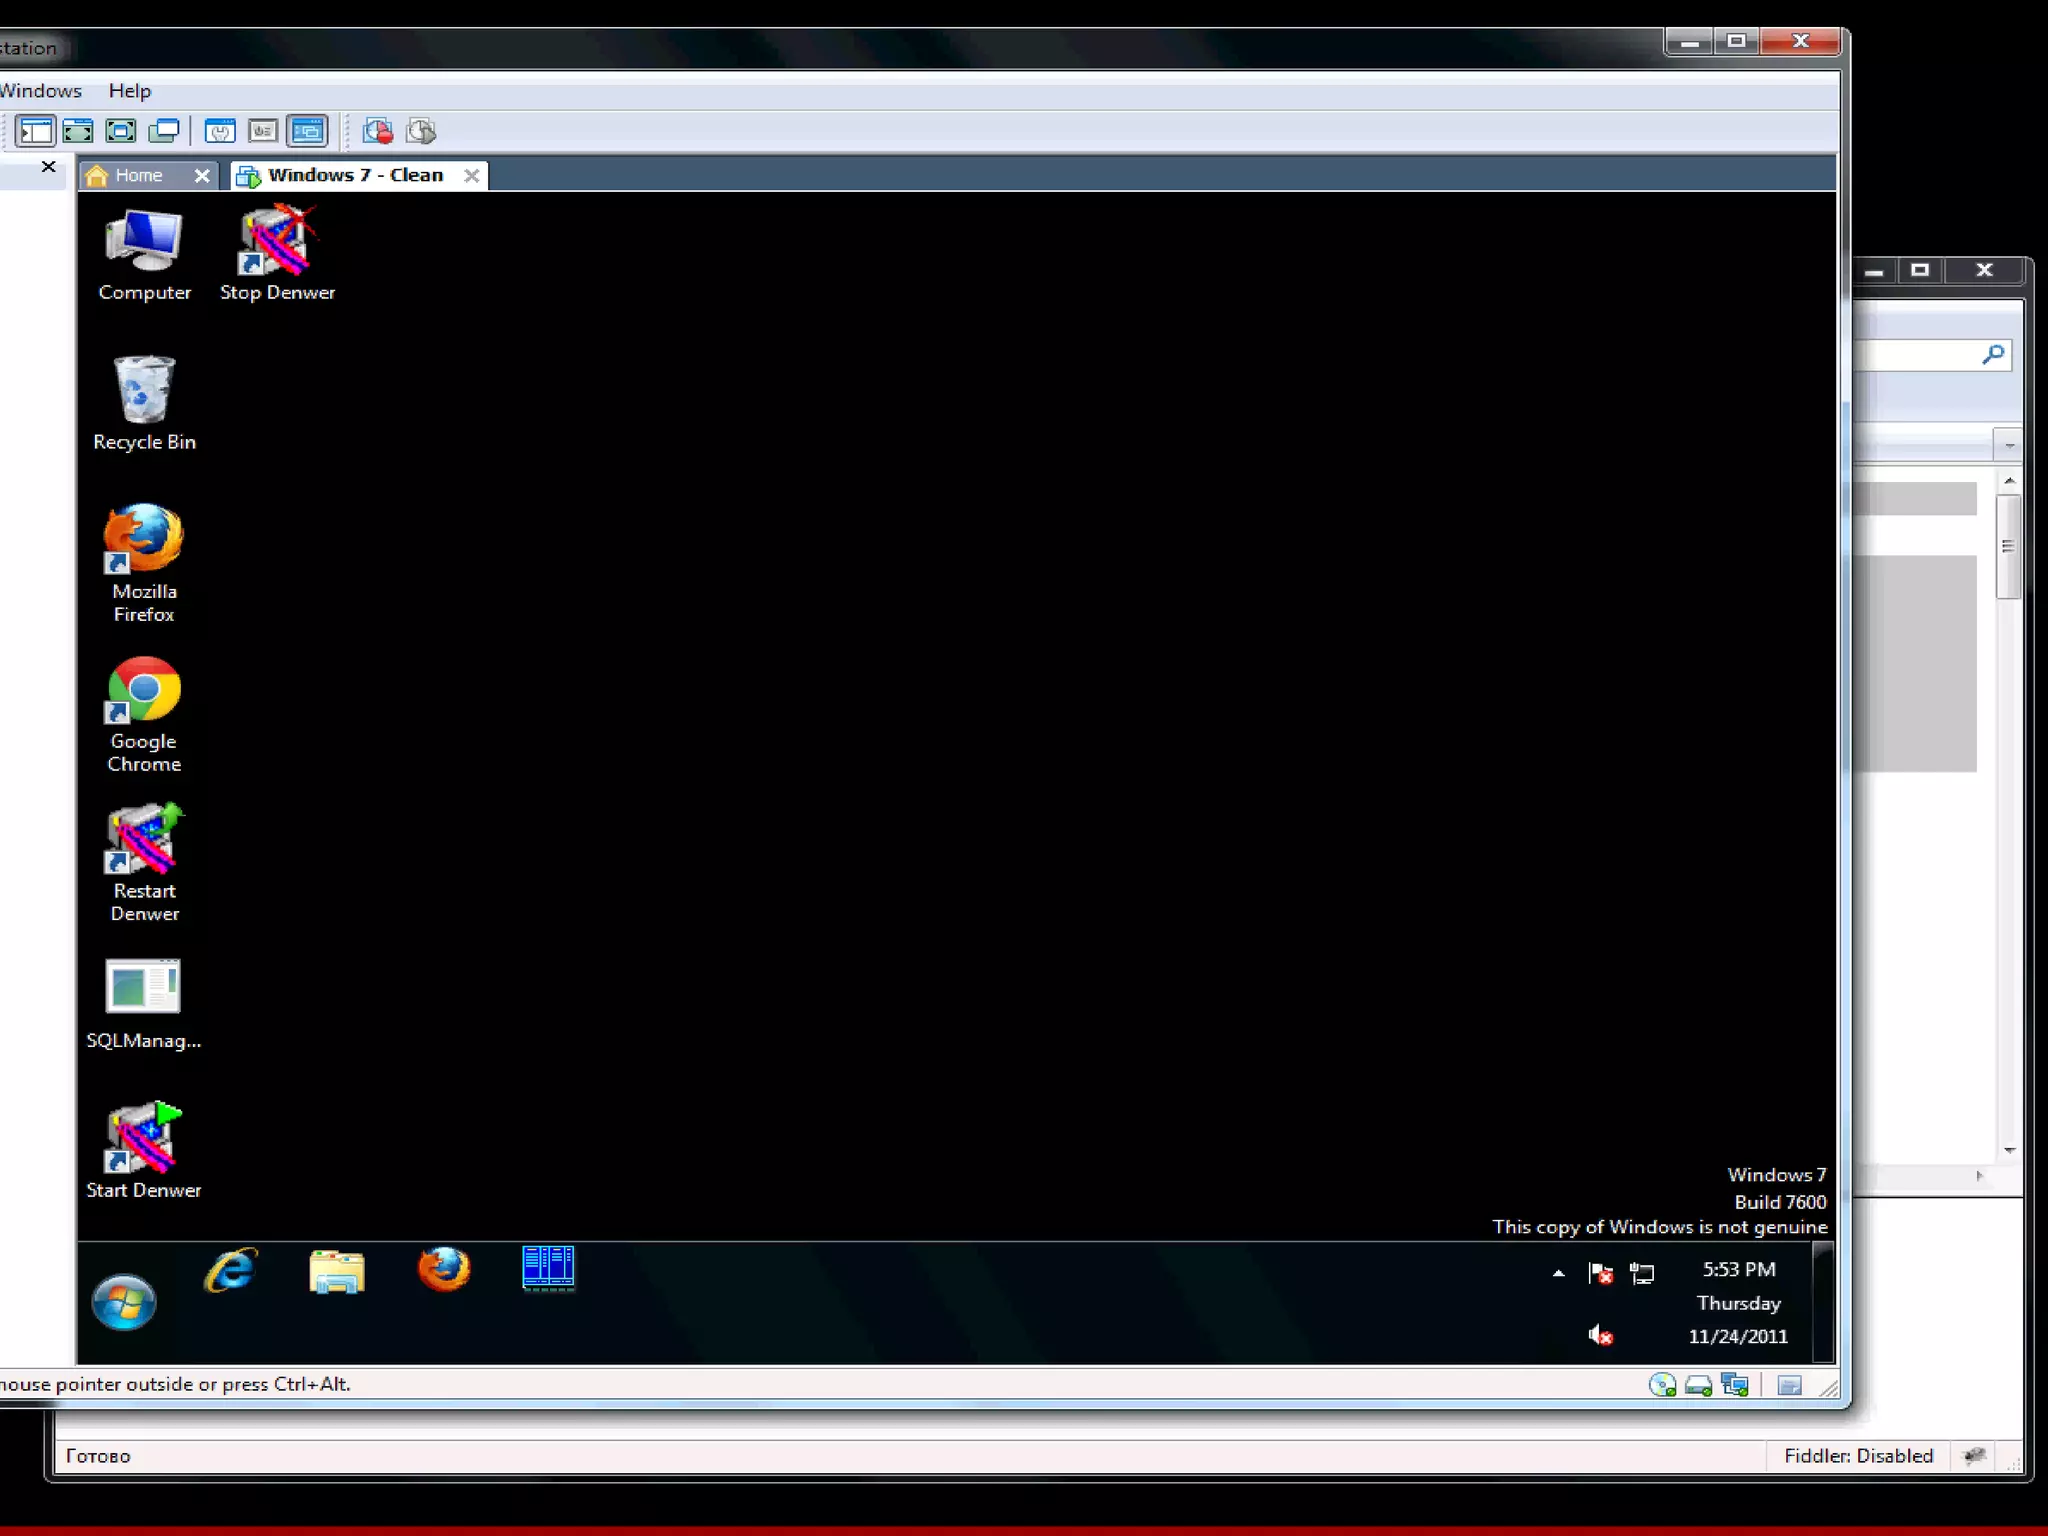Switch to VMware Unity mode icon

click(164, 131)
